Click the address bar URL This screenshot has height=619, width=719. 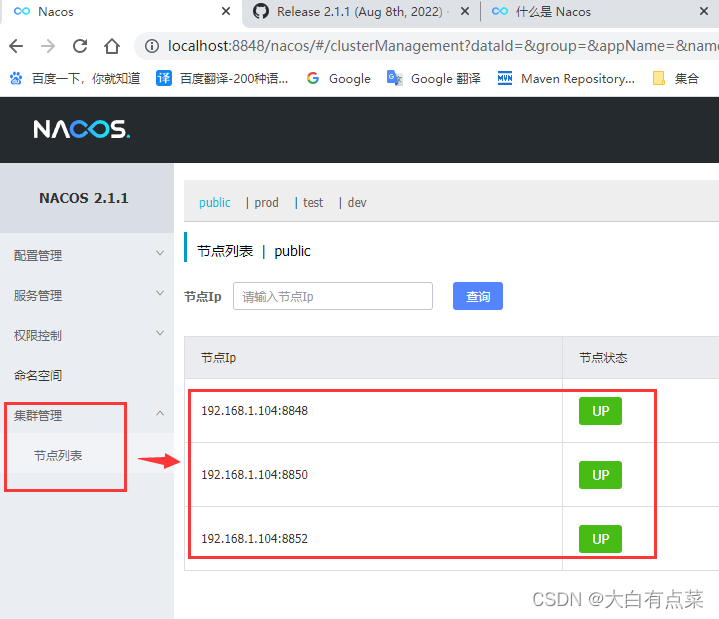coord(443,46)
